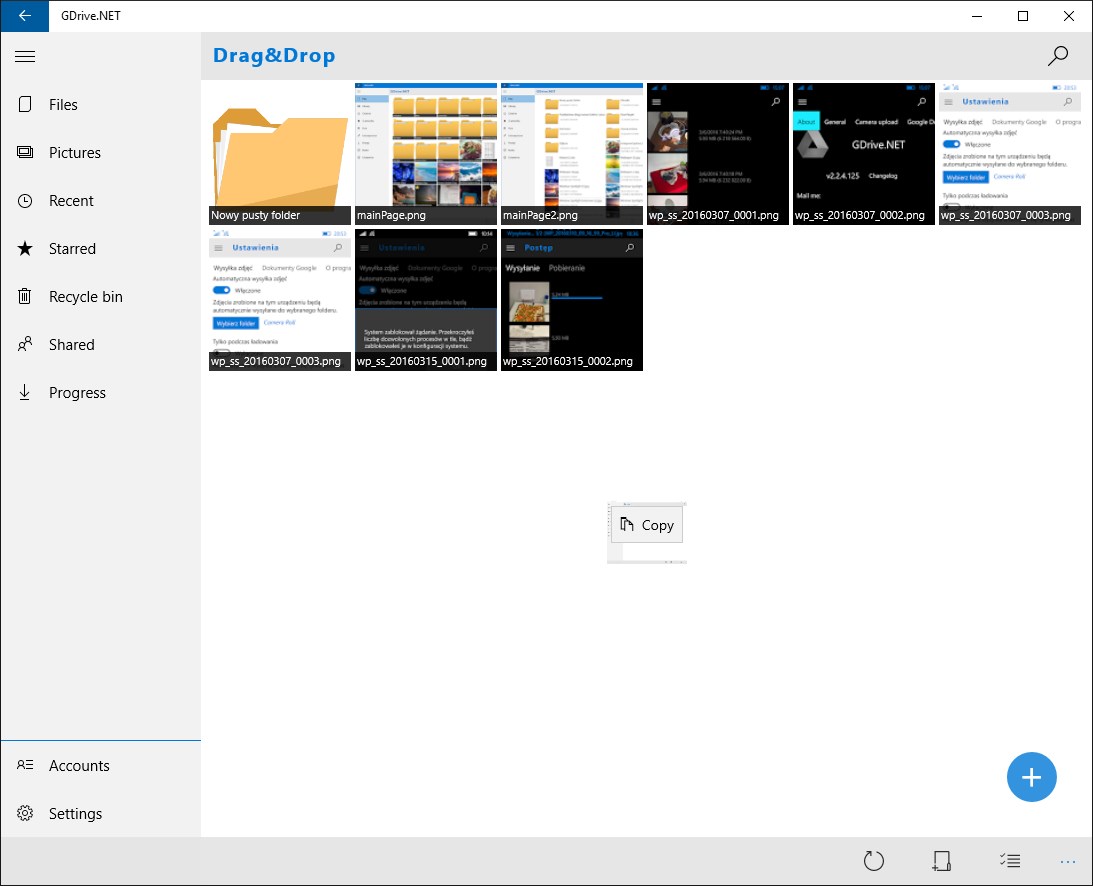1093x886 pixels.
Task: Open the Recycle bin
Action: [87, 296]
